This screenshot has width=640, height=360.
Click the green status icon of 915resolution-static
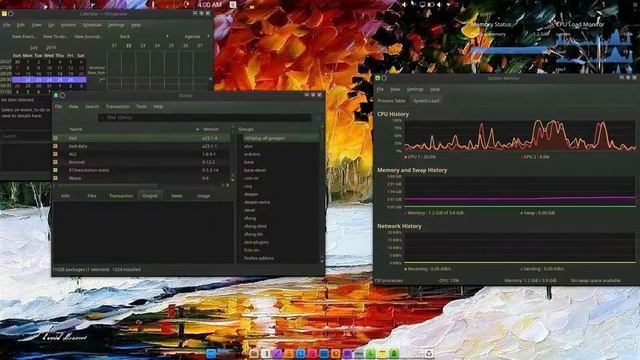pyautogui.click(x=56, y=170)
